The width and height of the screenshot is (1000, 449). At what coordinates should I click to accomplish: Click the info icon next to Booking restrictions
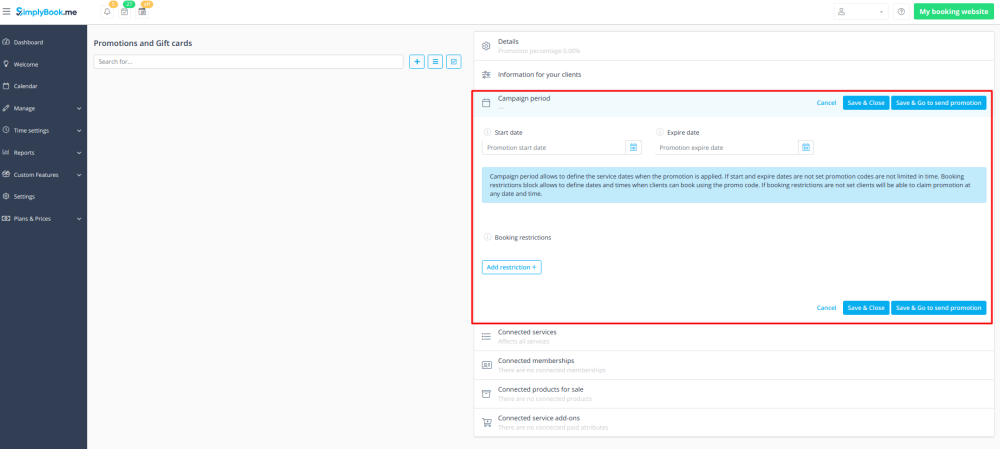tap(487, 237)
